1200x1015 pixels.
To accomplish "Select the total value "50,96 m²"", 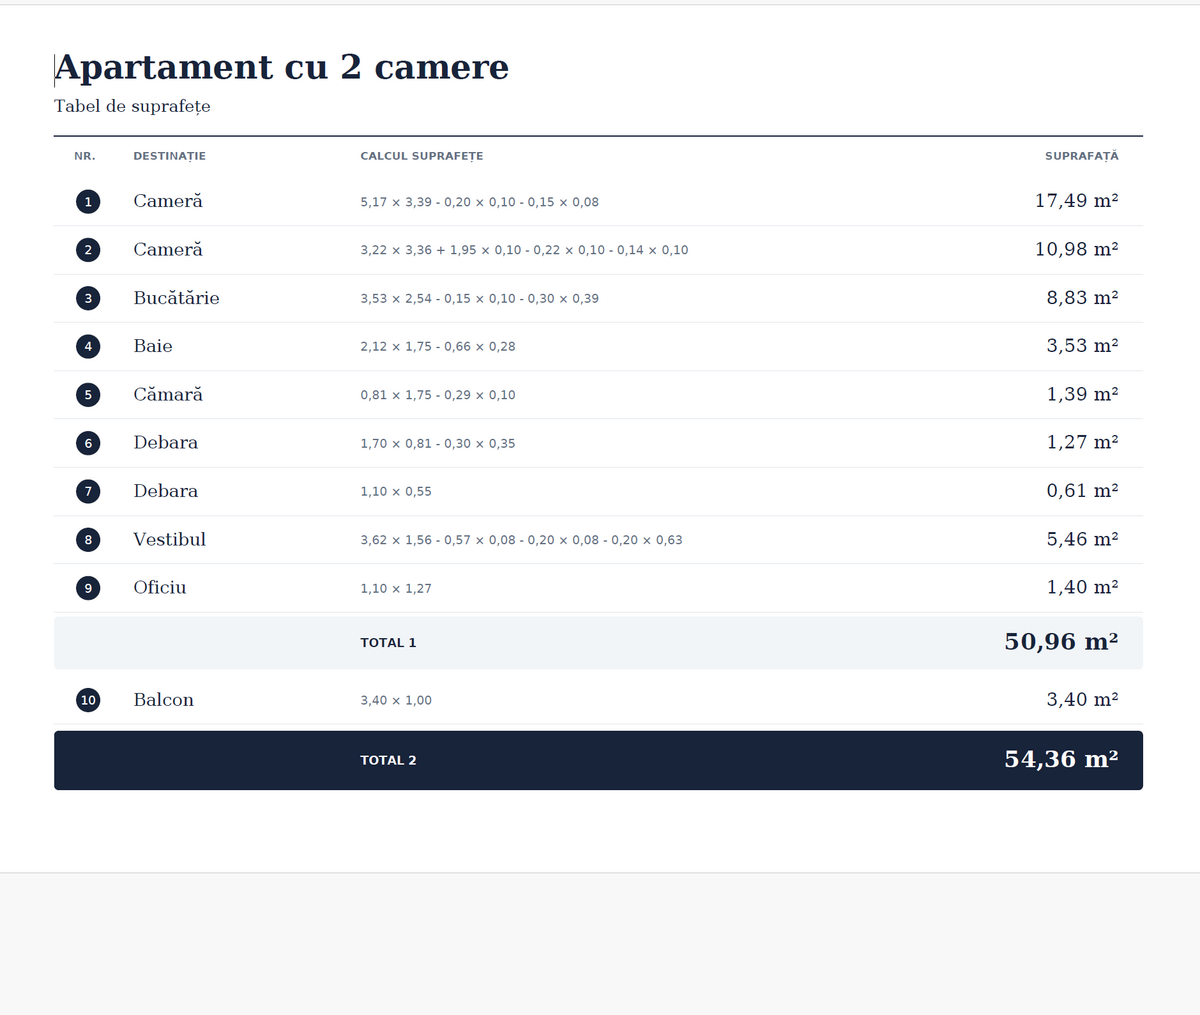I will point(1062,642).
